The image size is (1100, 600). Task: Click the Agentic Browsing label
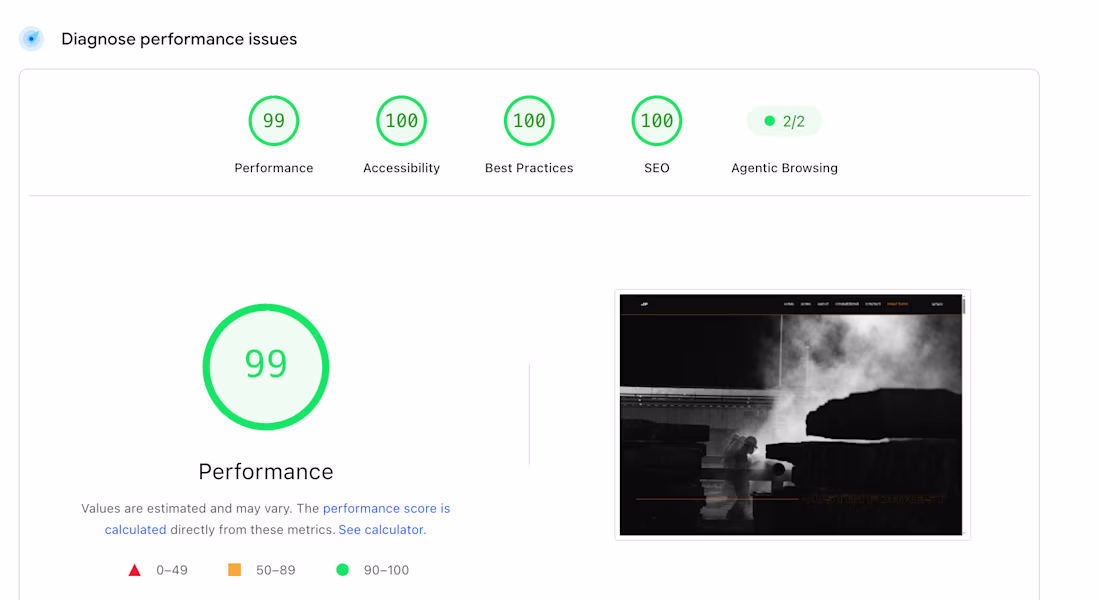pyautogui.click(x=784, y=168)
